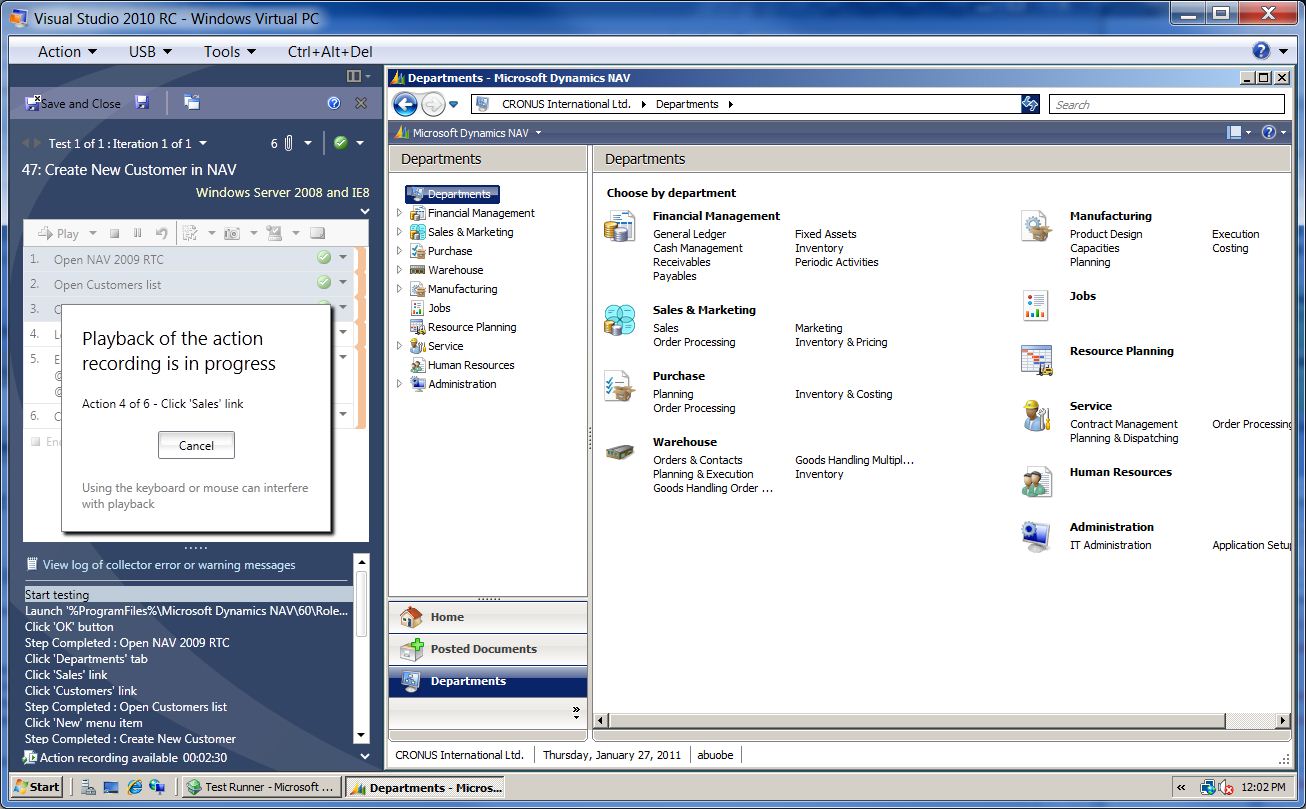This screenshot has height=809, width=1306.
Task: Click the paperclip attachments icon
Action: (288, 143)
